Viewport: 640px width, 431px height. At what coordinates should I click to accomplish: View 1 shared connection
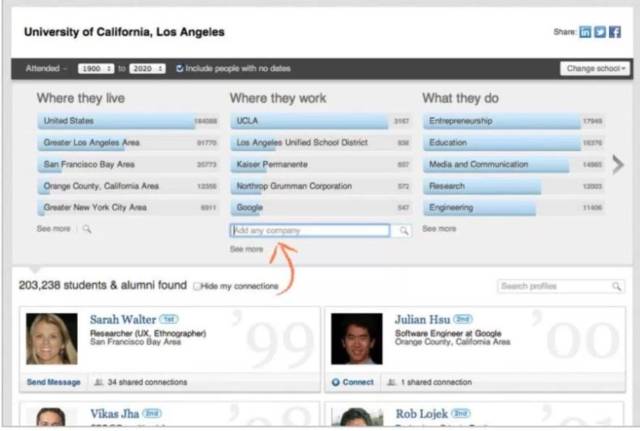point(436,382)
